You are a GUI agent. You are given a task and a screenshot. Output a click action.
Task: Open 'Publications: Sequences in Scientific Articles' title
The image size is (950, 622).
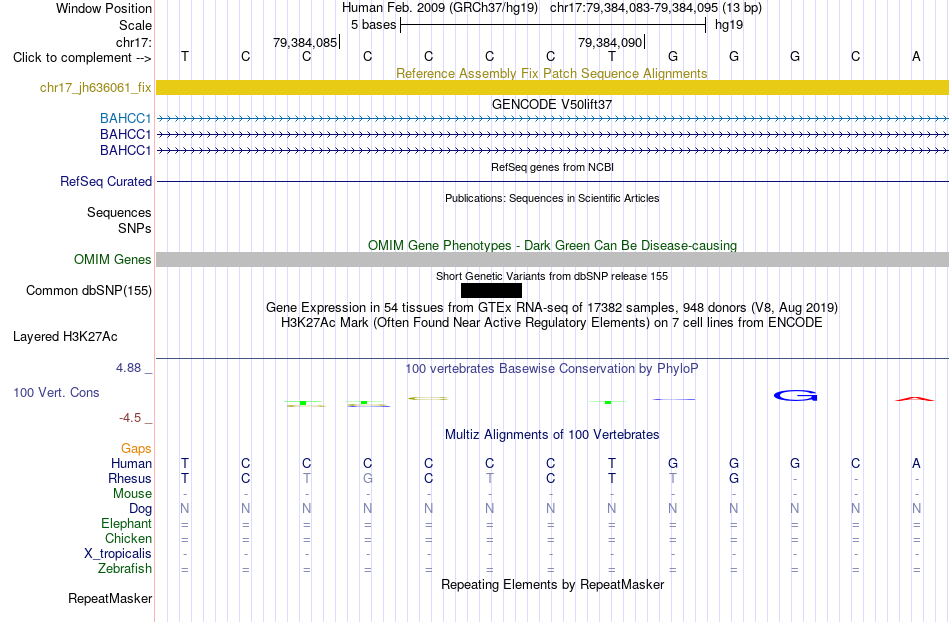tap(552, 198)
